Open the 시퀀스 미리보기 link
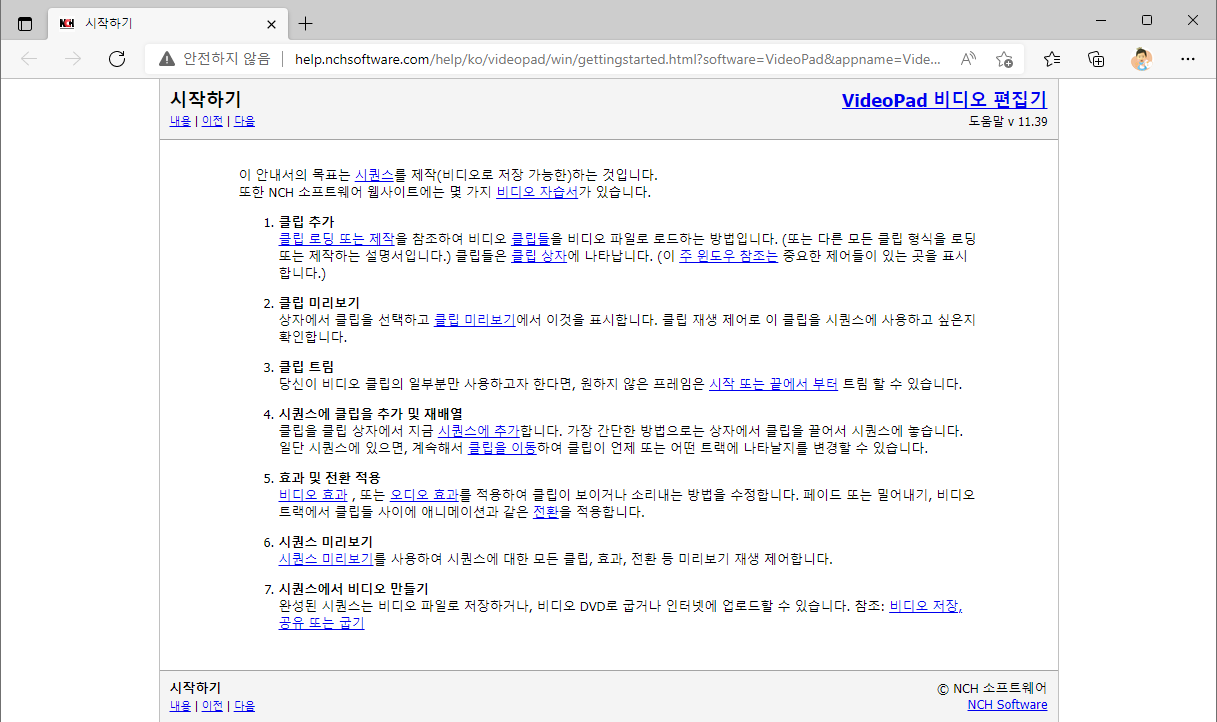 326,559
